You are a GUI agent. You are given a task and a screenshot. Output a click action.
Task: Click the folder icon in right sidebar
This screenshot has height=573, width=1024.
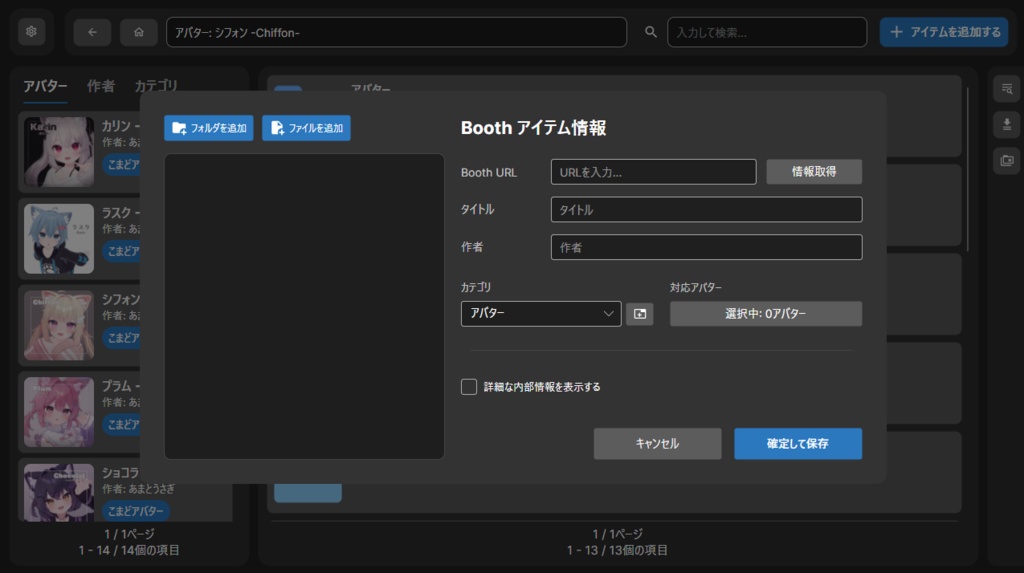[1006, 160]
